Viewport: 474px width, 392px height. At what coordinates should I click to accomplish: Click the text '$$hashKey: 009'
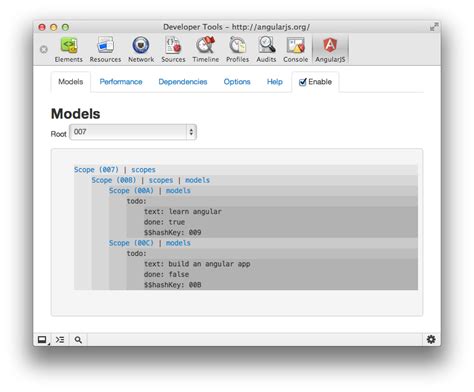pos(173,233)
